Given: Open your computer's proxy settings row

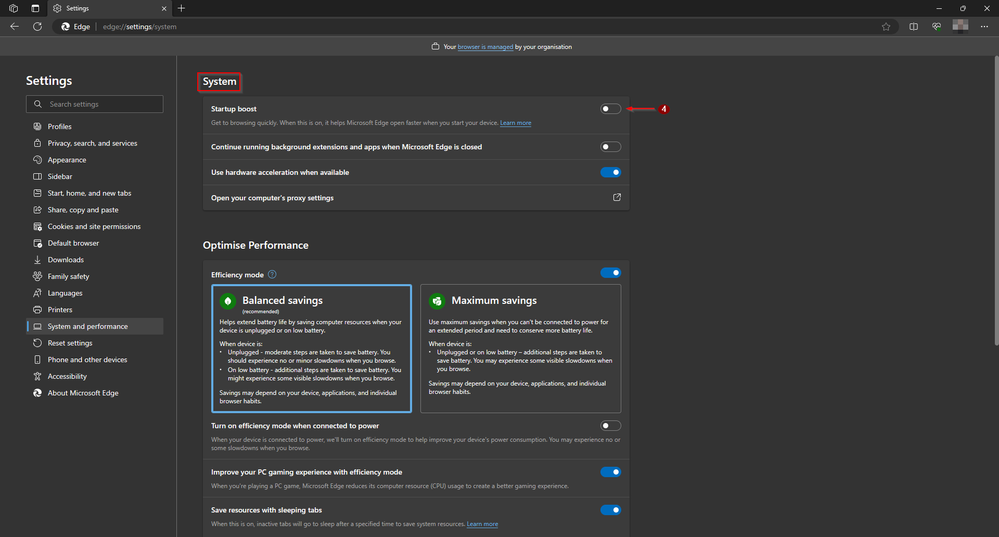Looking at the screenshot, I should 415,198.
